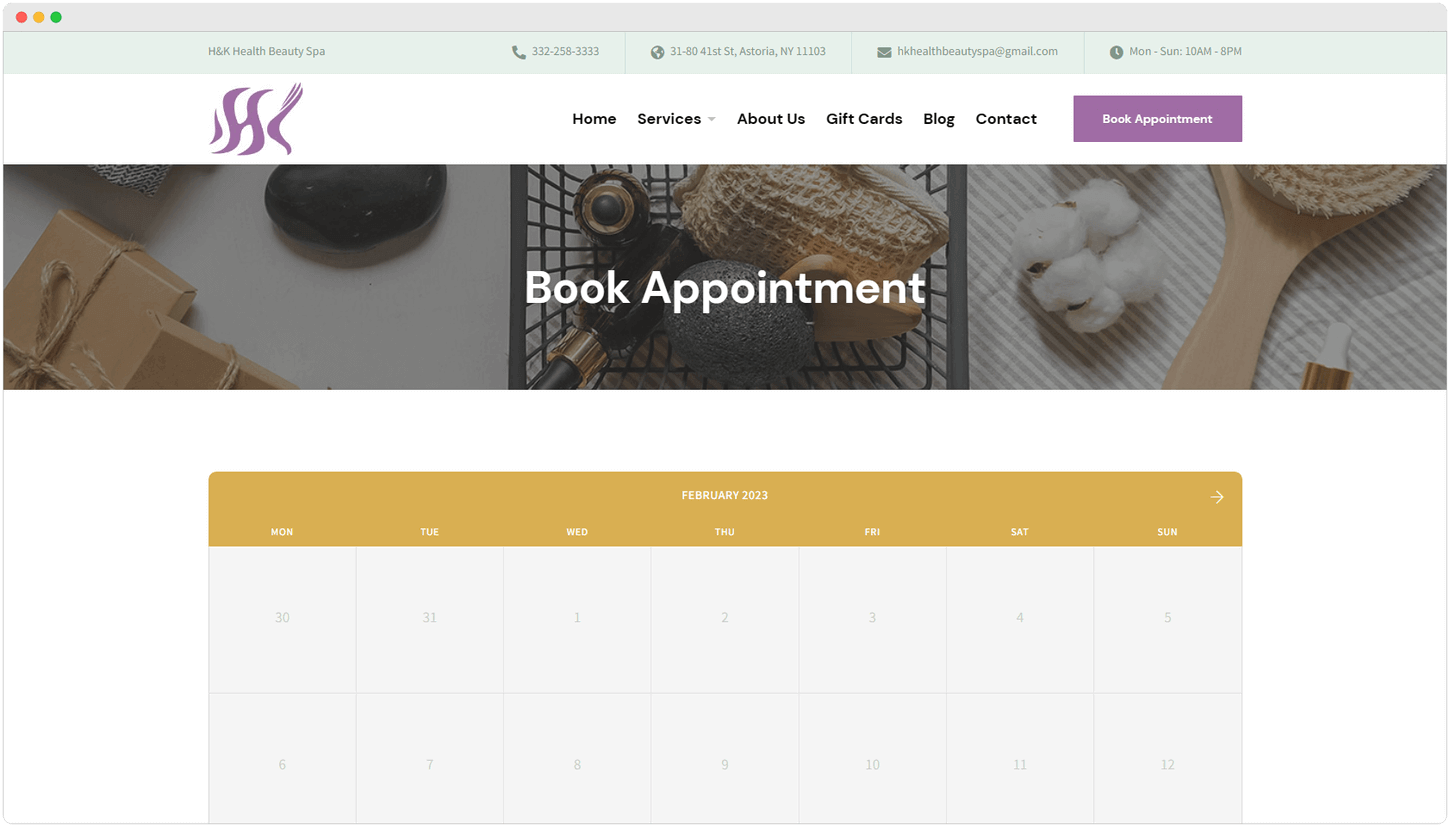Open the Contact page
1450x827 pixels.
1006,119
